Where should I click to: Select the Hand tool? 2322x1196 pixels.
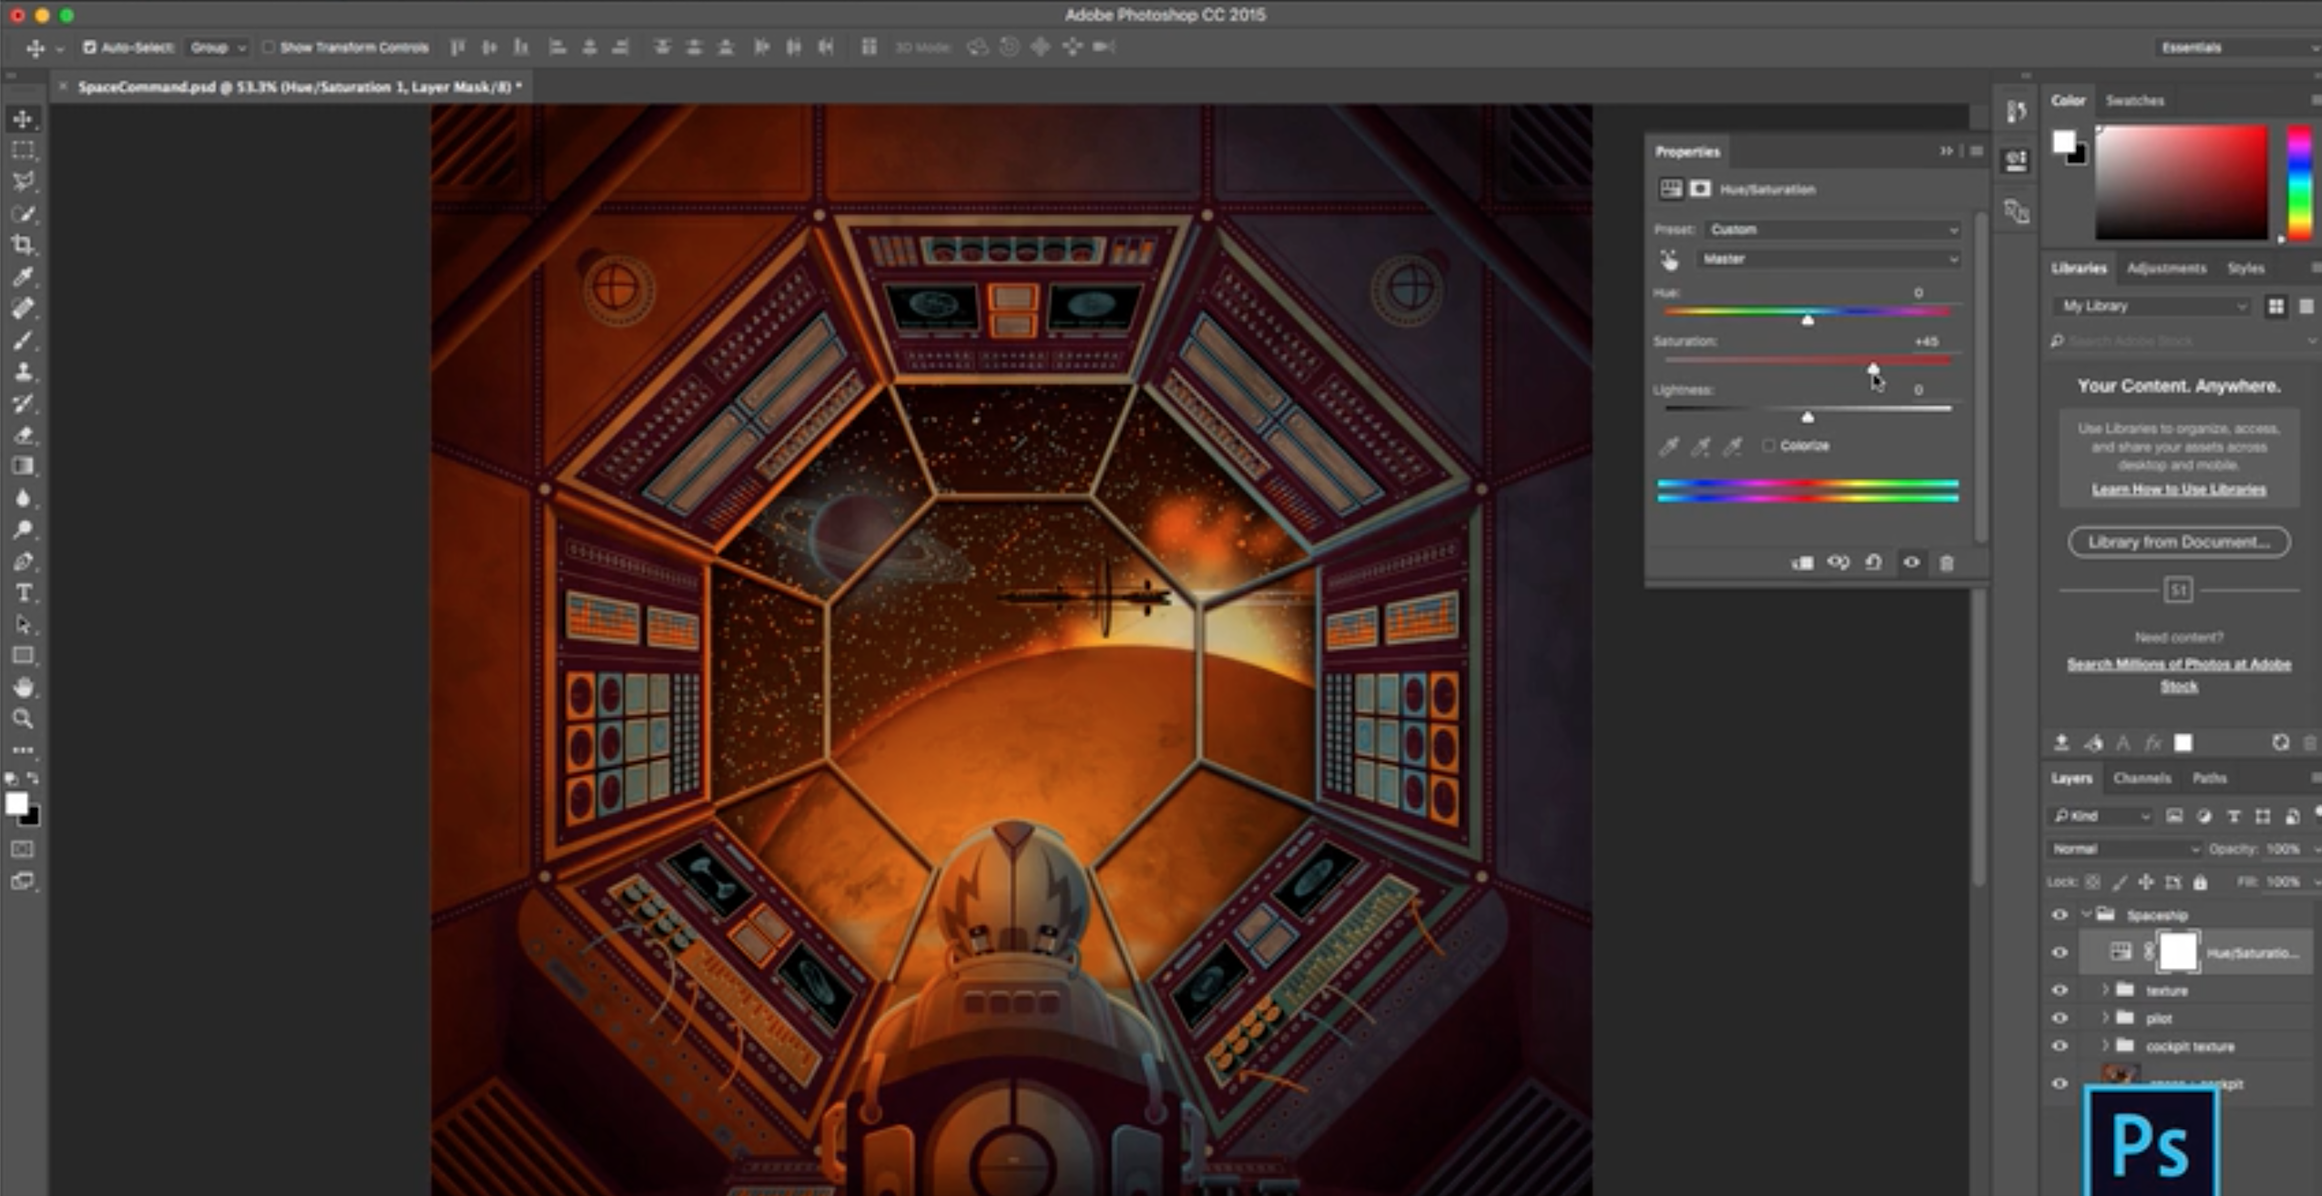[22, 687]
